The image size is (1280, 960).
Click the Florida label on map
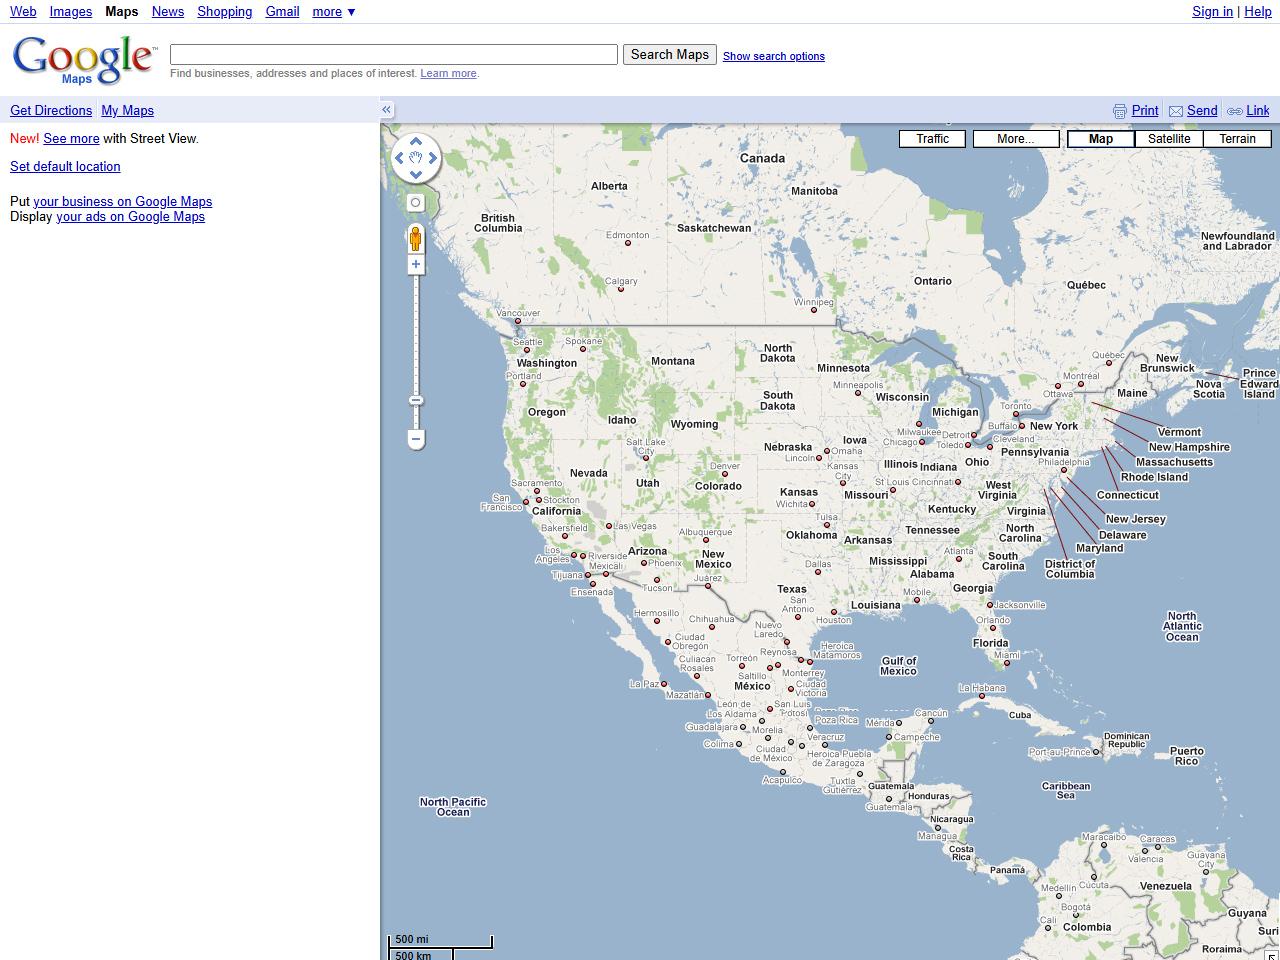[990, 643]
